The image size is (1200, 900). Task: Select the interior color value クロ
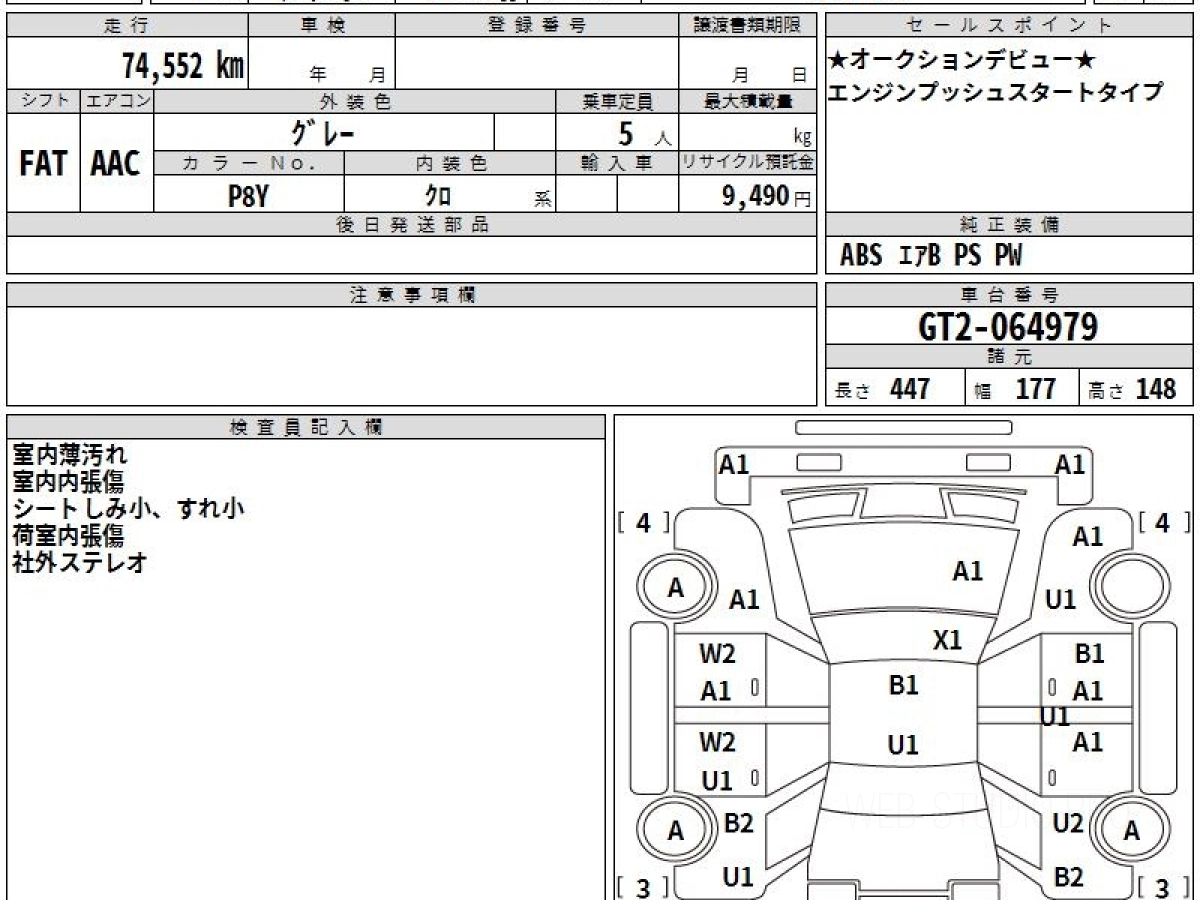pyautogui.click(x=438, y=195)
